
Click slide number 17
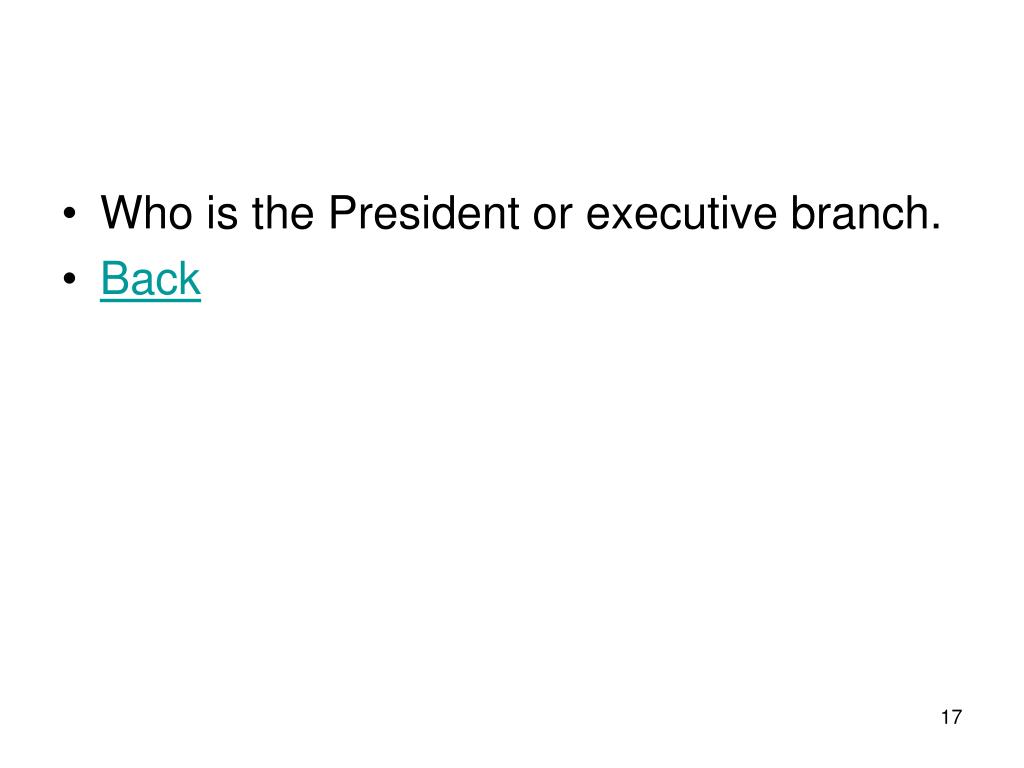(951, 717)
